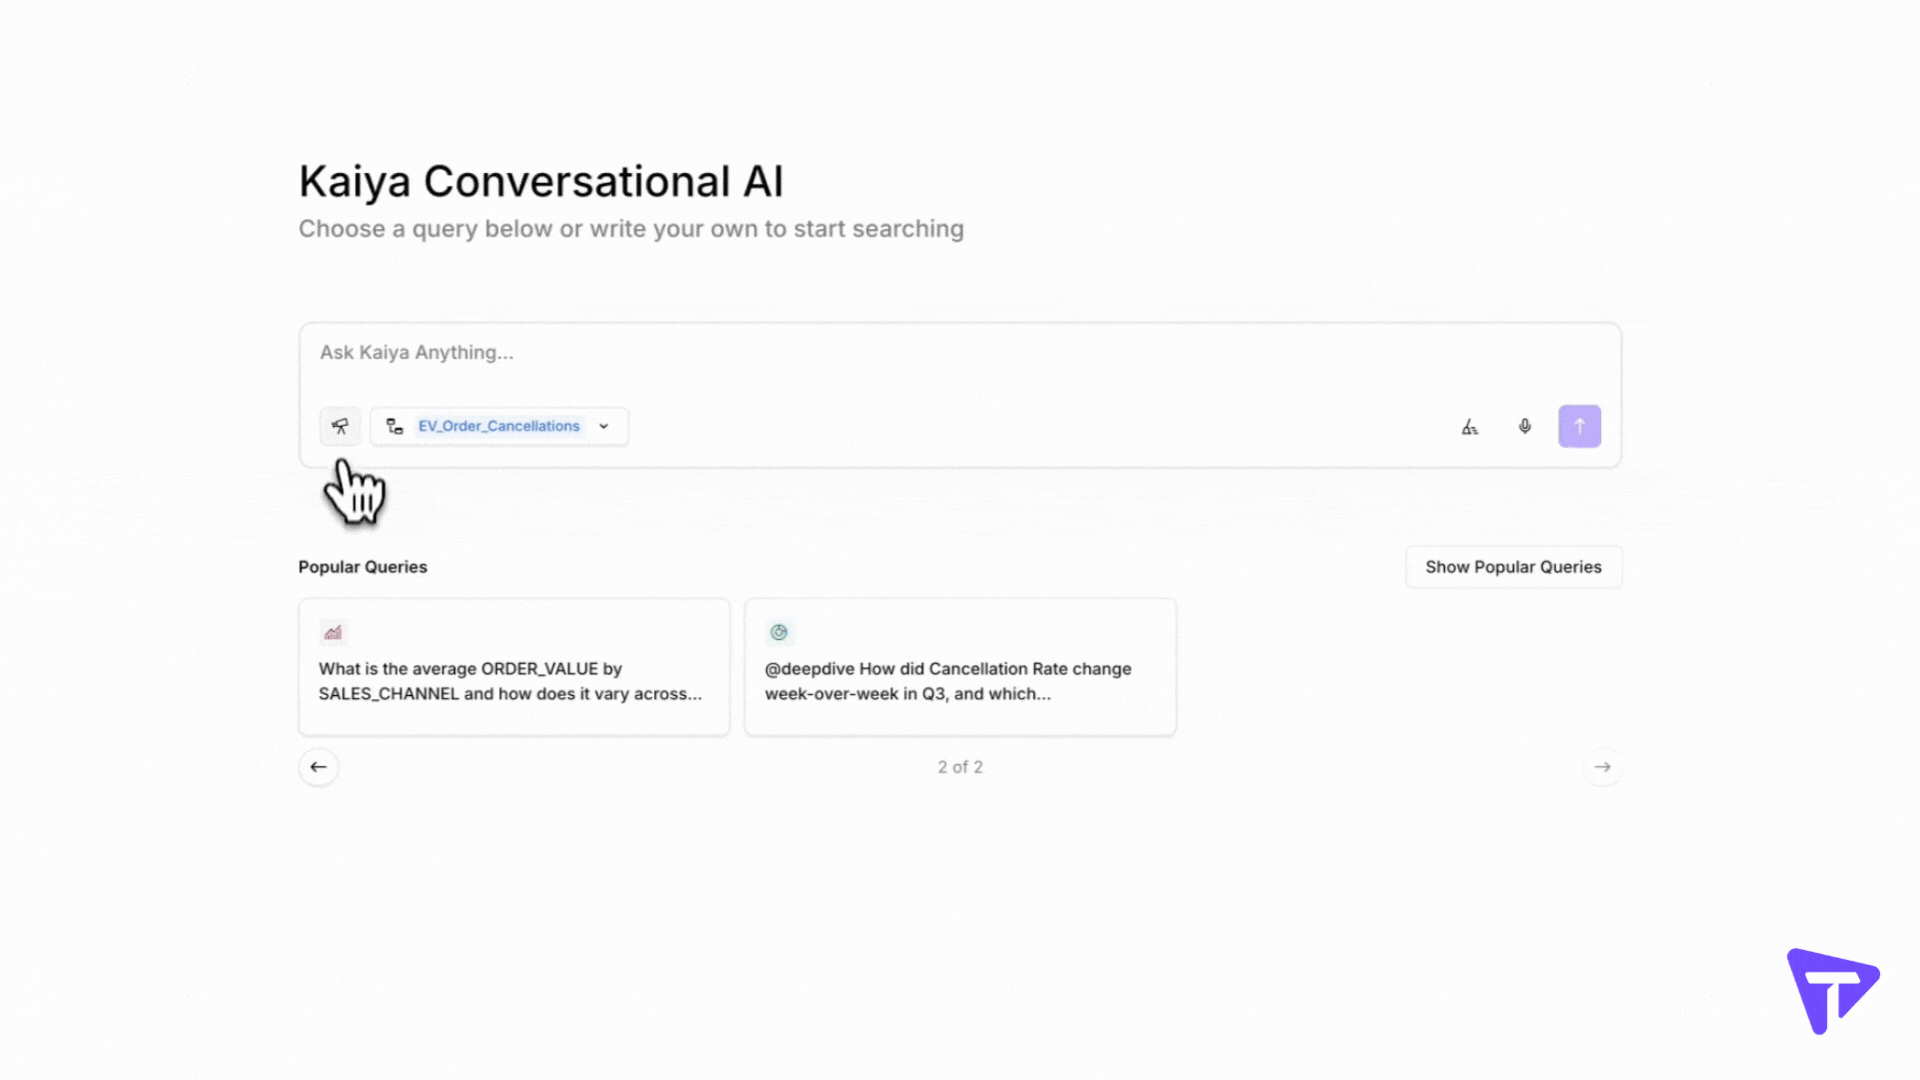
Task: Click the telescope deep dive icon
Action: [340, 426]
